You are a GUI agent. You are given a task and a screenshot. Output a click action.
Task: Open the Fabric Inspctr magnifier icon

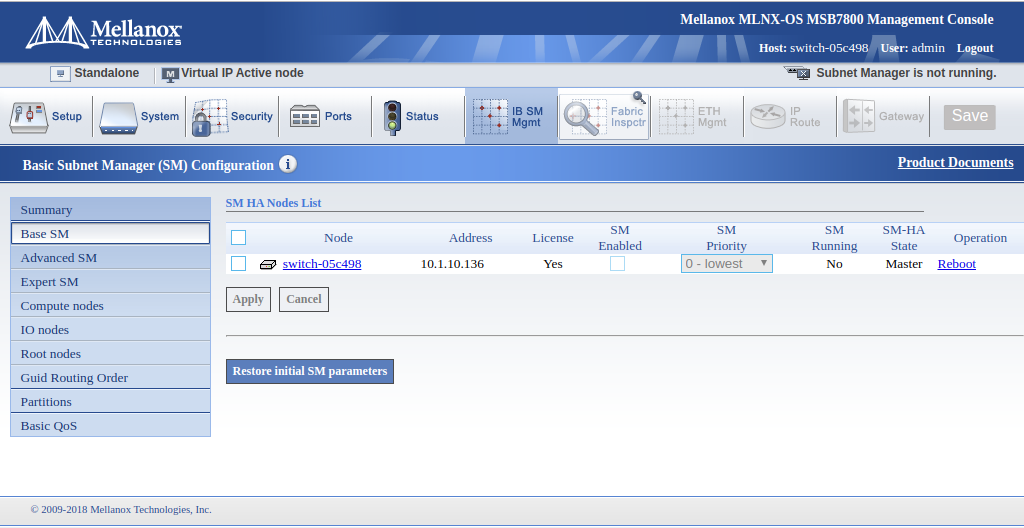coord(585,117)
